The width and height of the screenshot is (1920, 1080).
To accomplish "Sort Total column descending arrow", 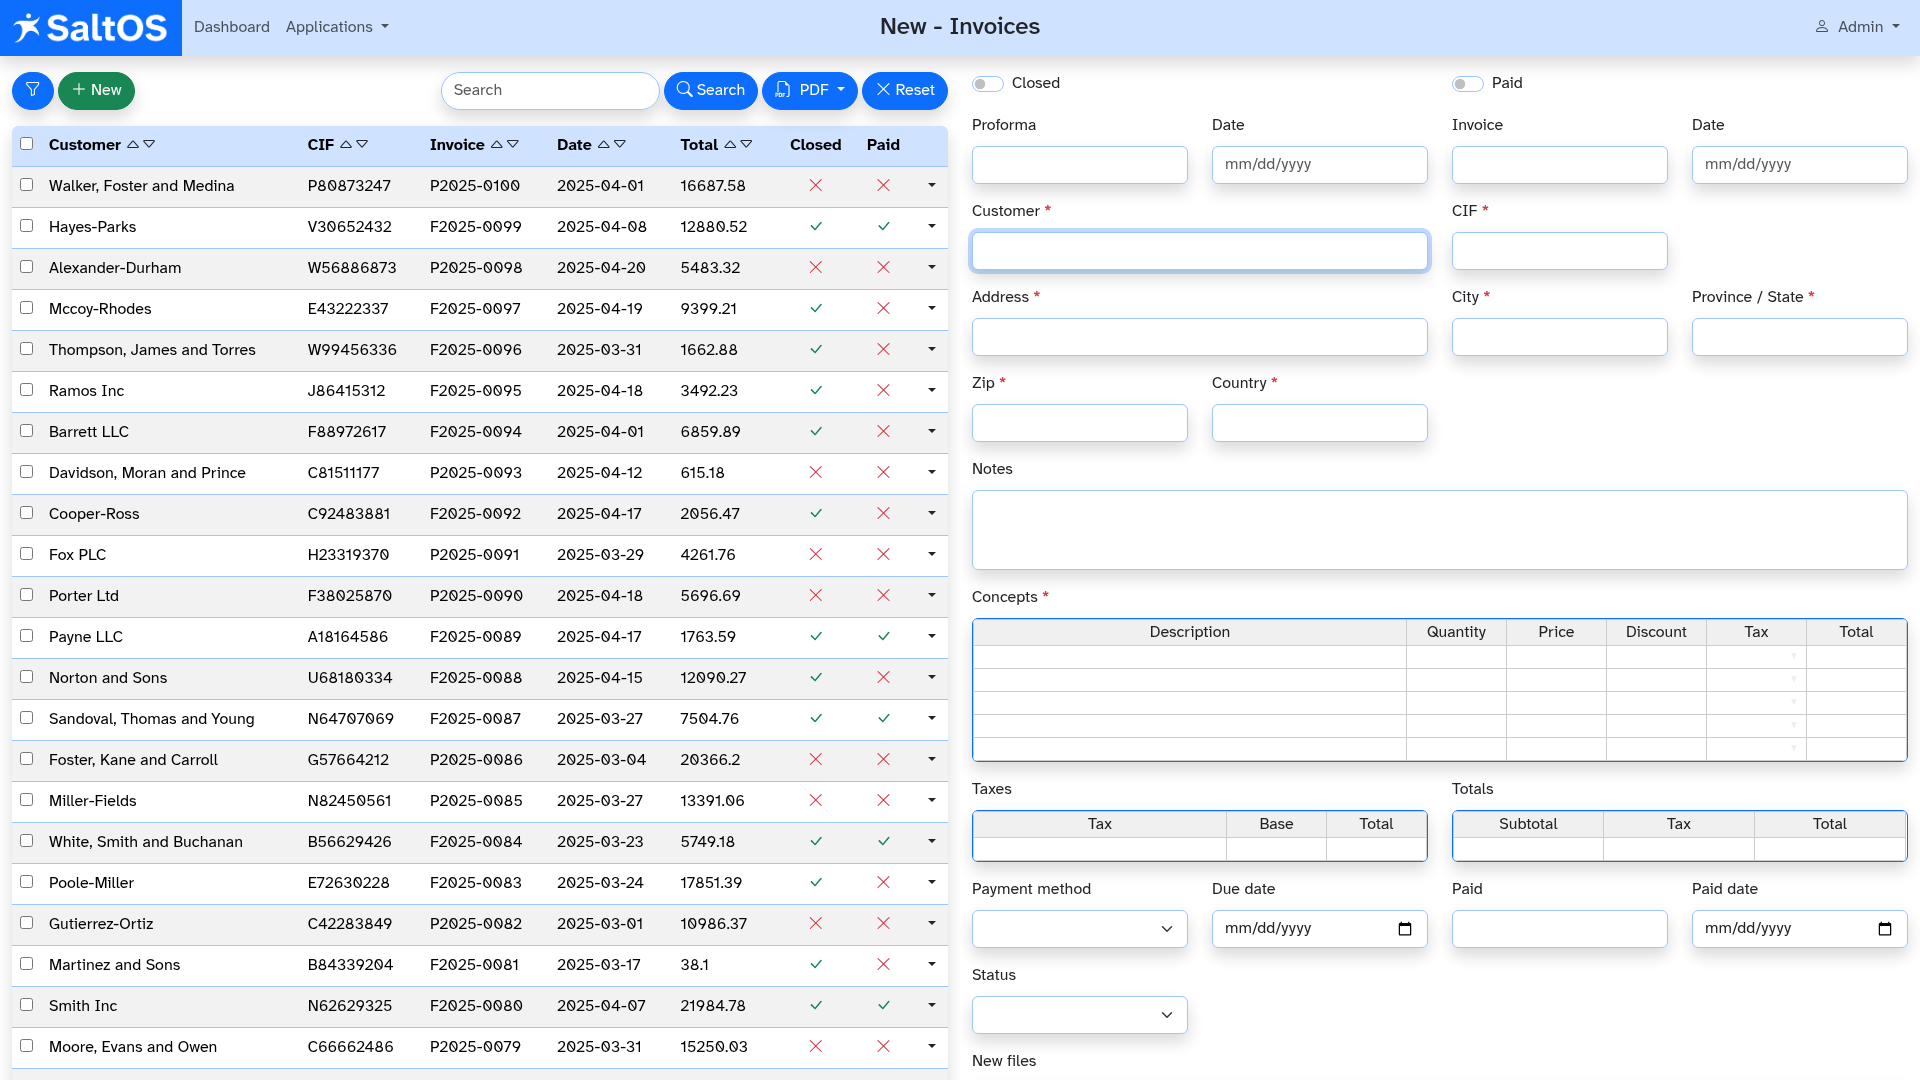I will tap(746, 145).
